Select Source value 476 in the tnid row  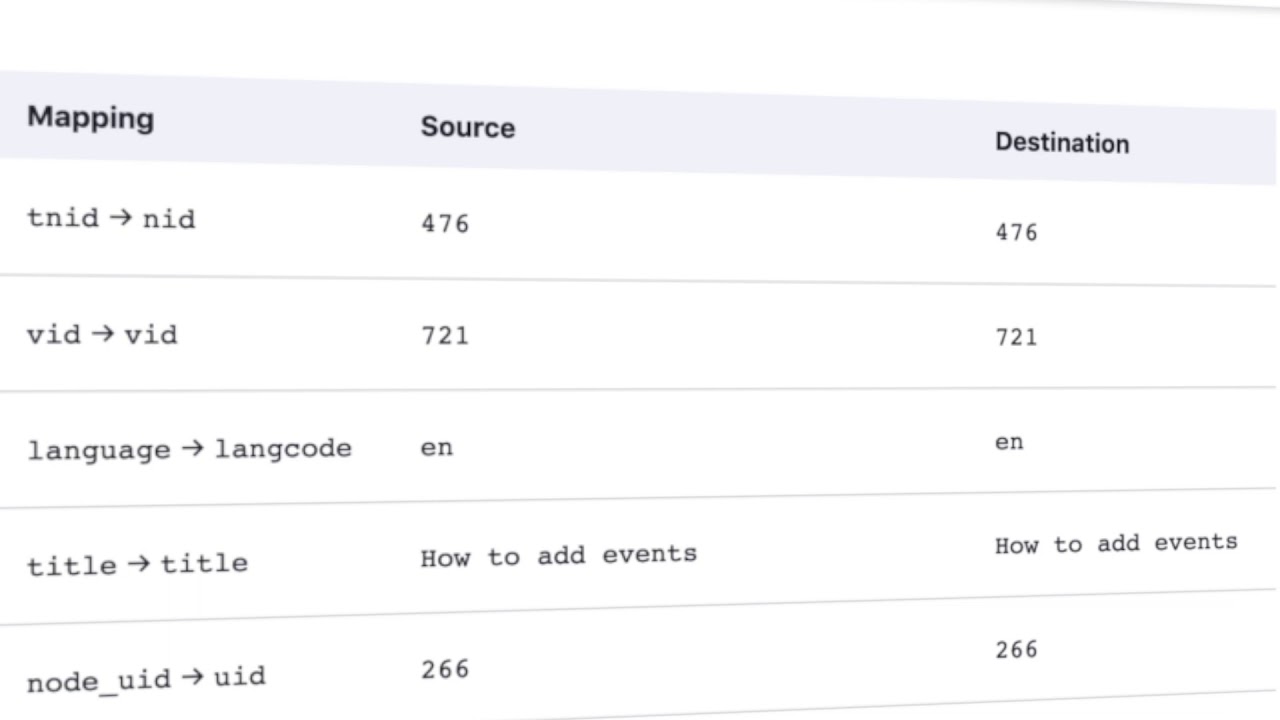pyautogui.click(x=445, y=223)
